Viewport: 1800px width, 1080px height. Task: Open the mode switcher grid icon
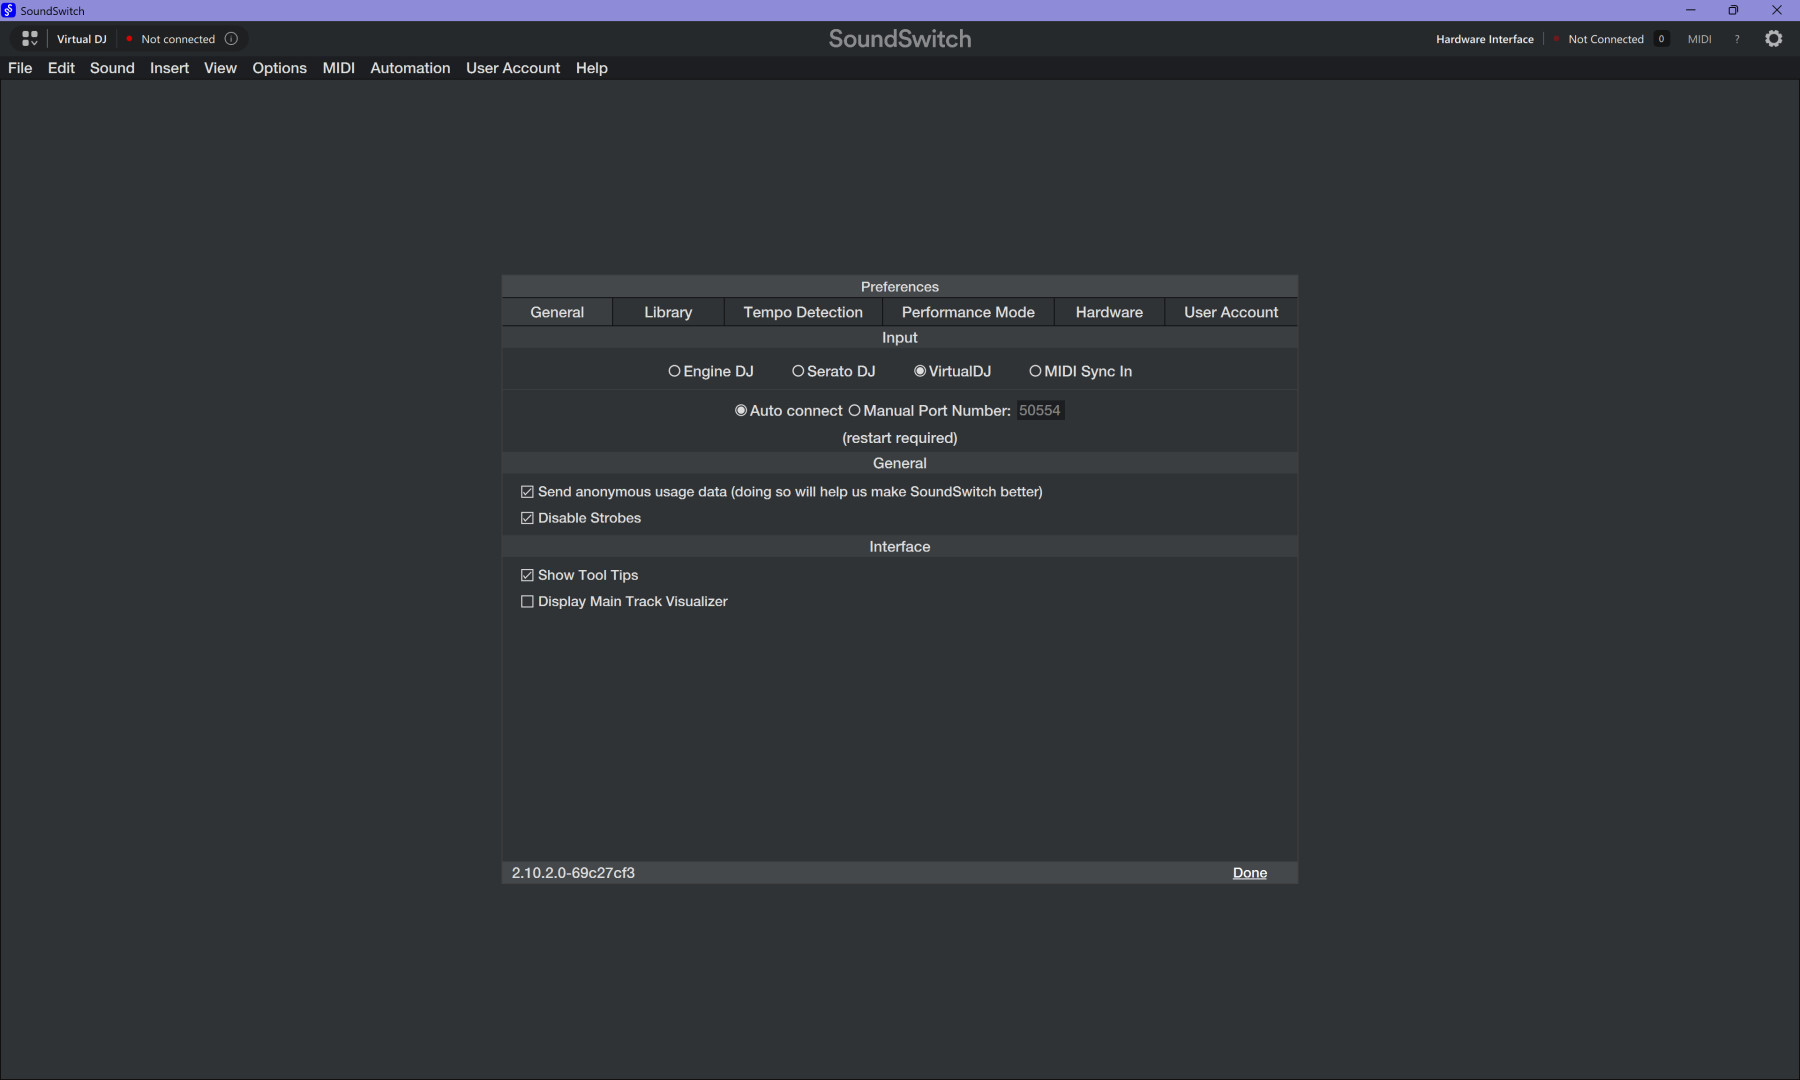tap(30, 39)
